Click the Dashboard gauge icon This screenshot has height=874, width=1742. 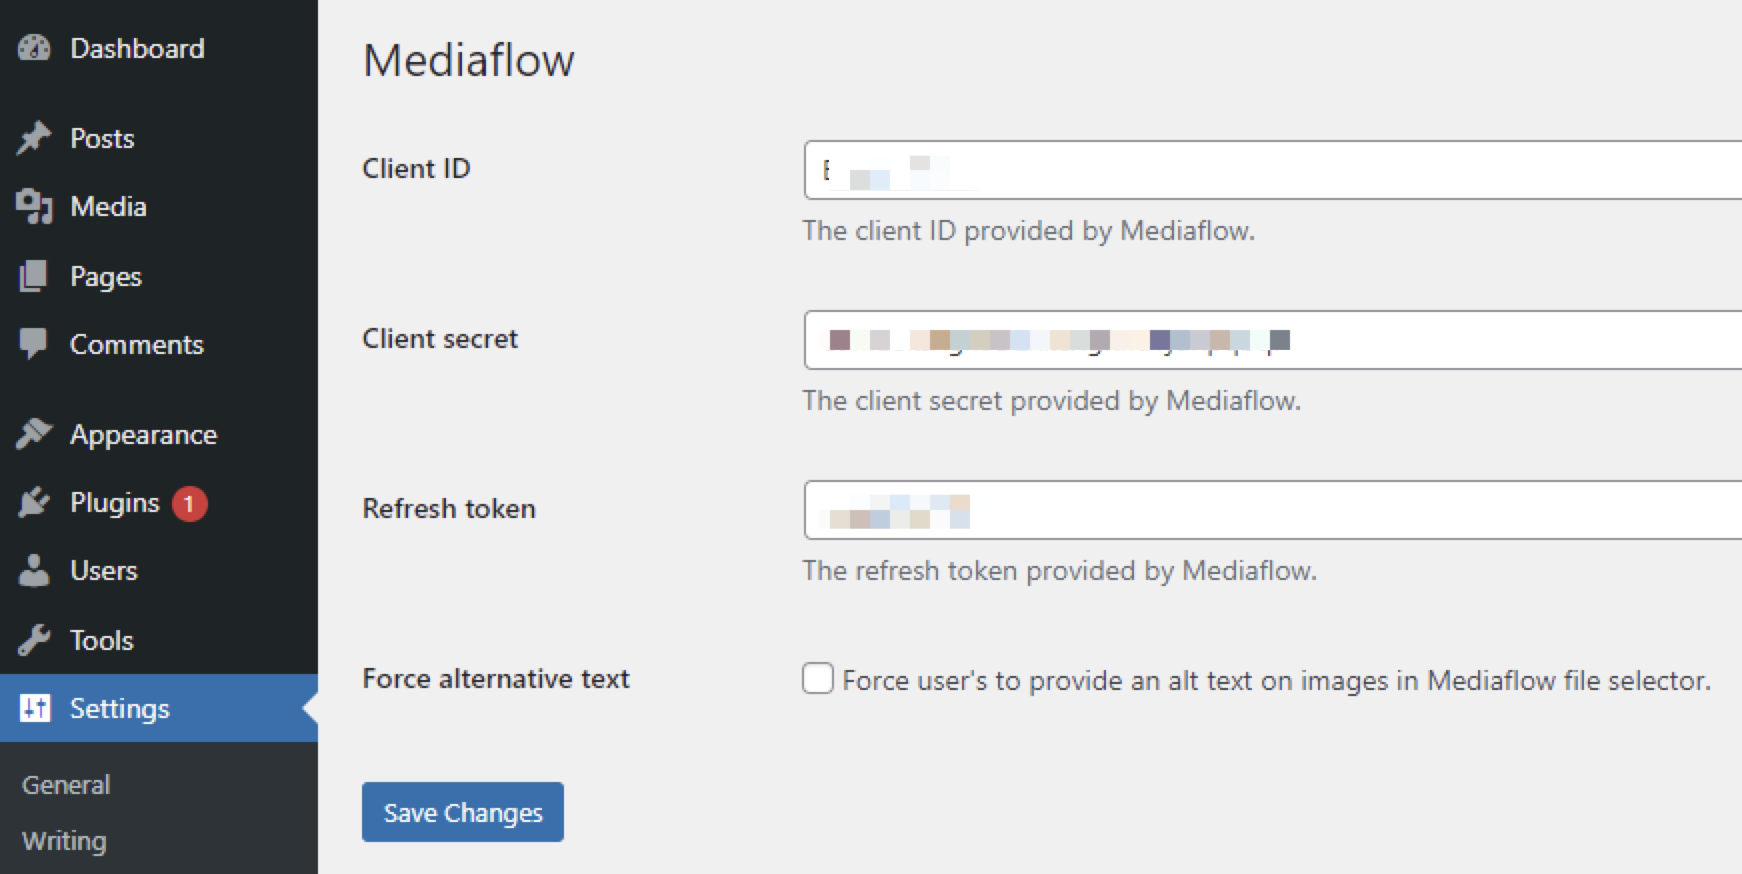[x=34, y=48]
